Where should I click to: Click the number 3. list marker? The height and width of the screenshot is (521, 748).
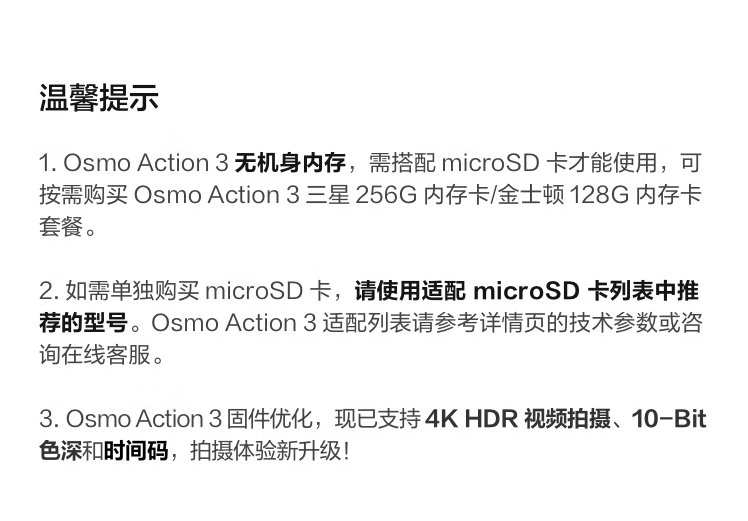[50, 418]
